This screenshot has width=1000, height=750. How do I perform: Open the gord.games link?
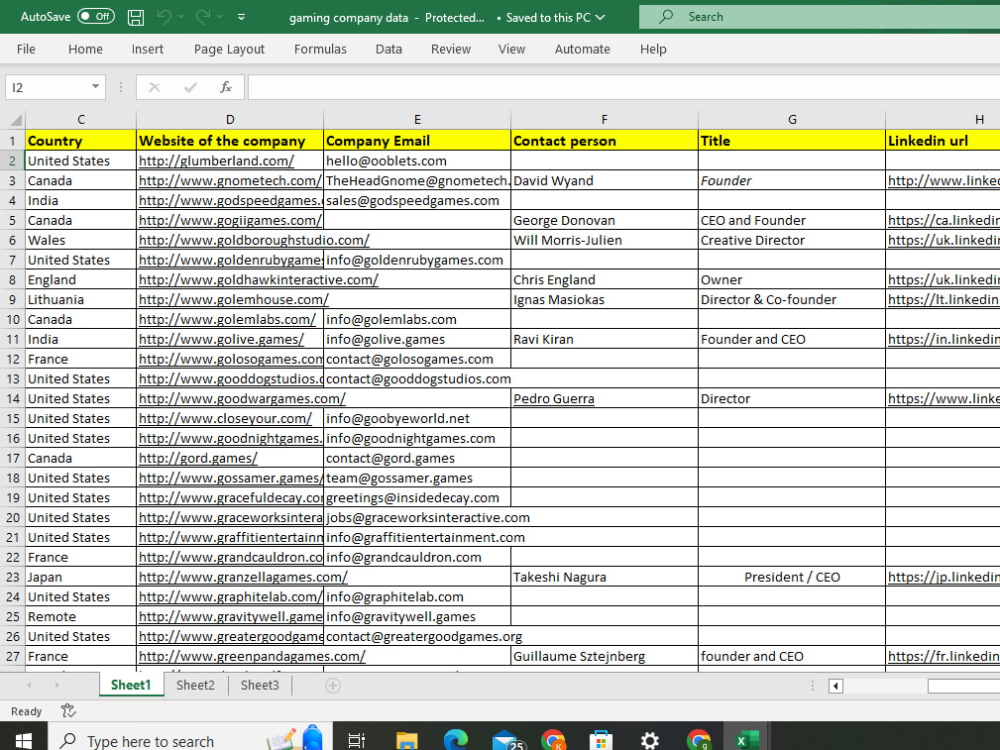[x=198, y=458]
